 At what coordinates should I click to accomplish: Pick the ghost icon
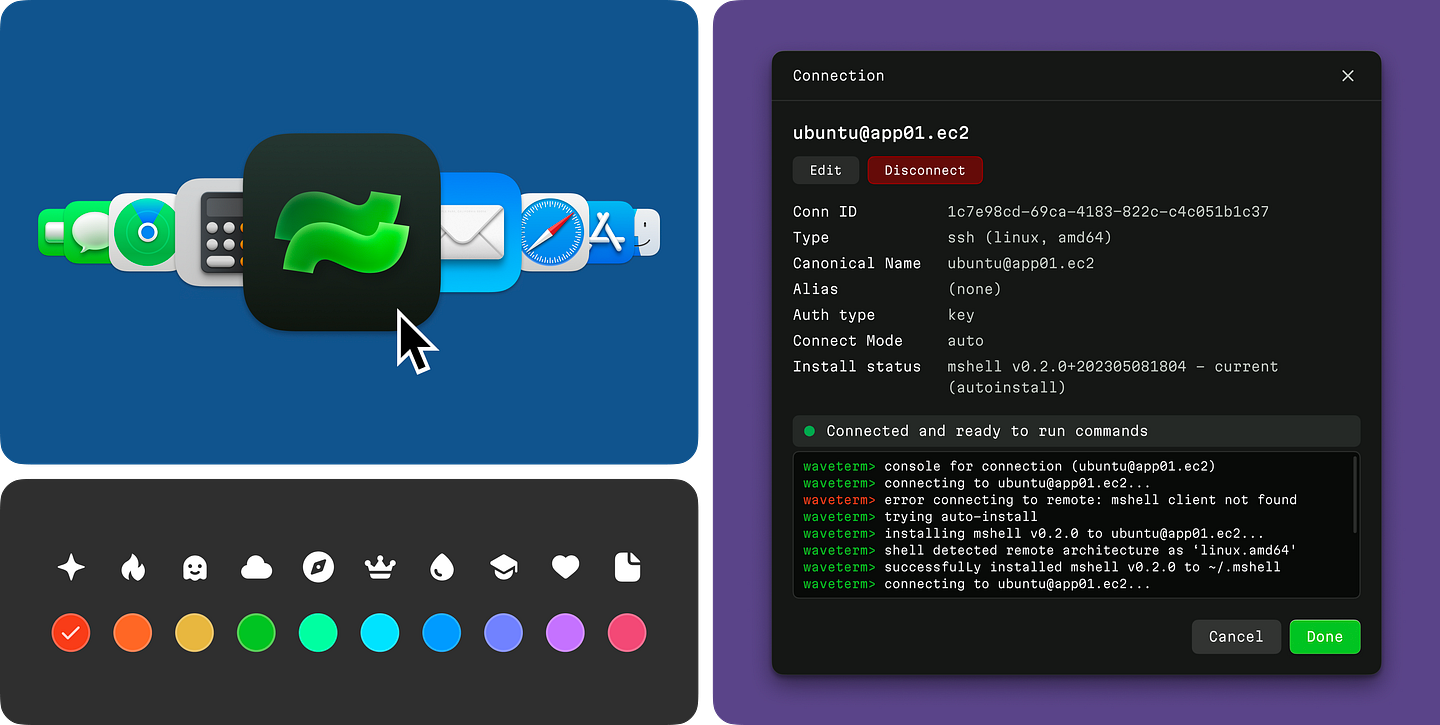(x=195, y=568)
